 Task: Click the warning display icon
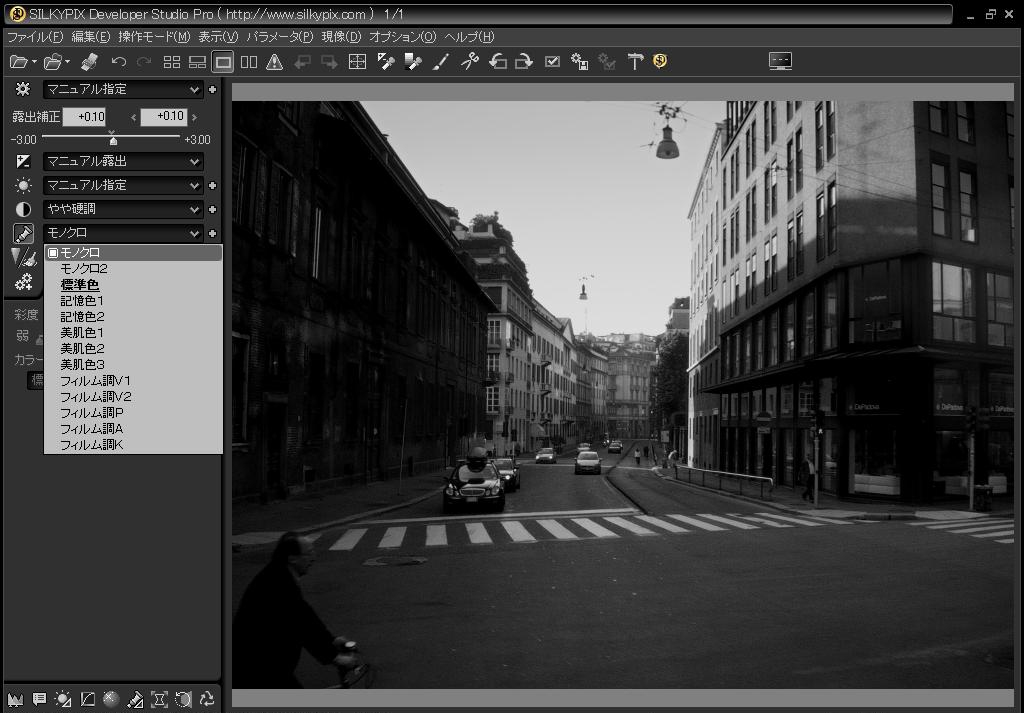click(274, 62)
